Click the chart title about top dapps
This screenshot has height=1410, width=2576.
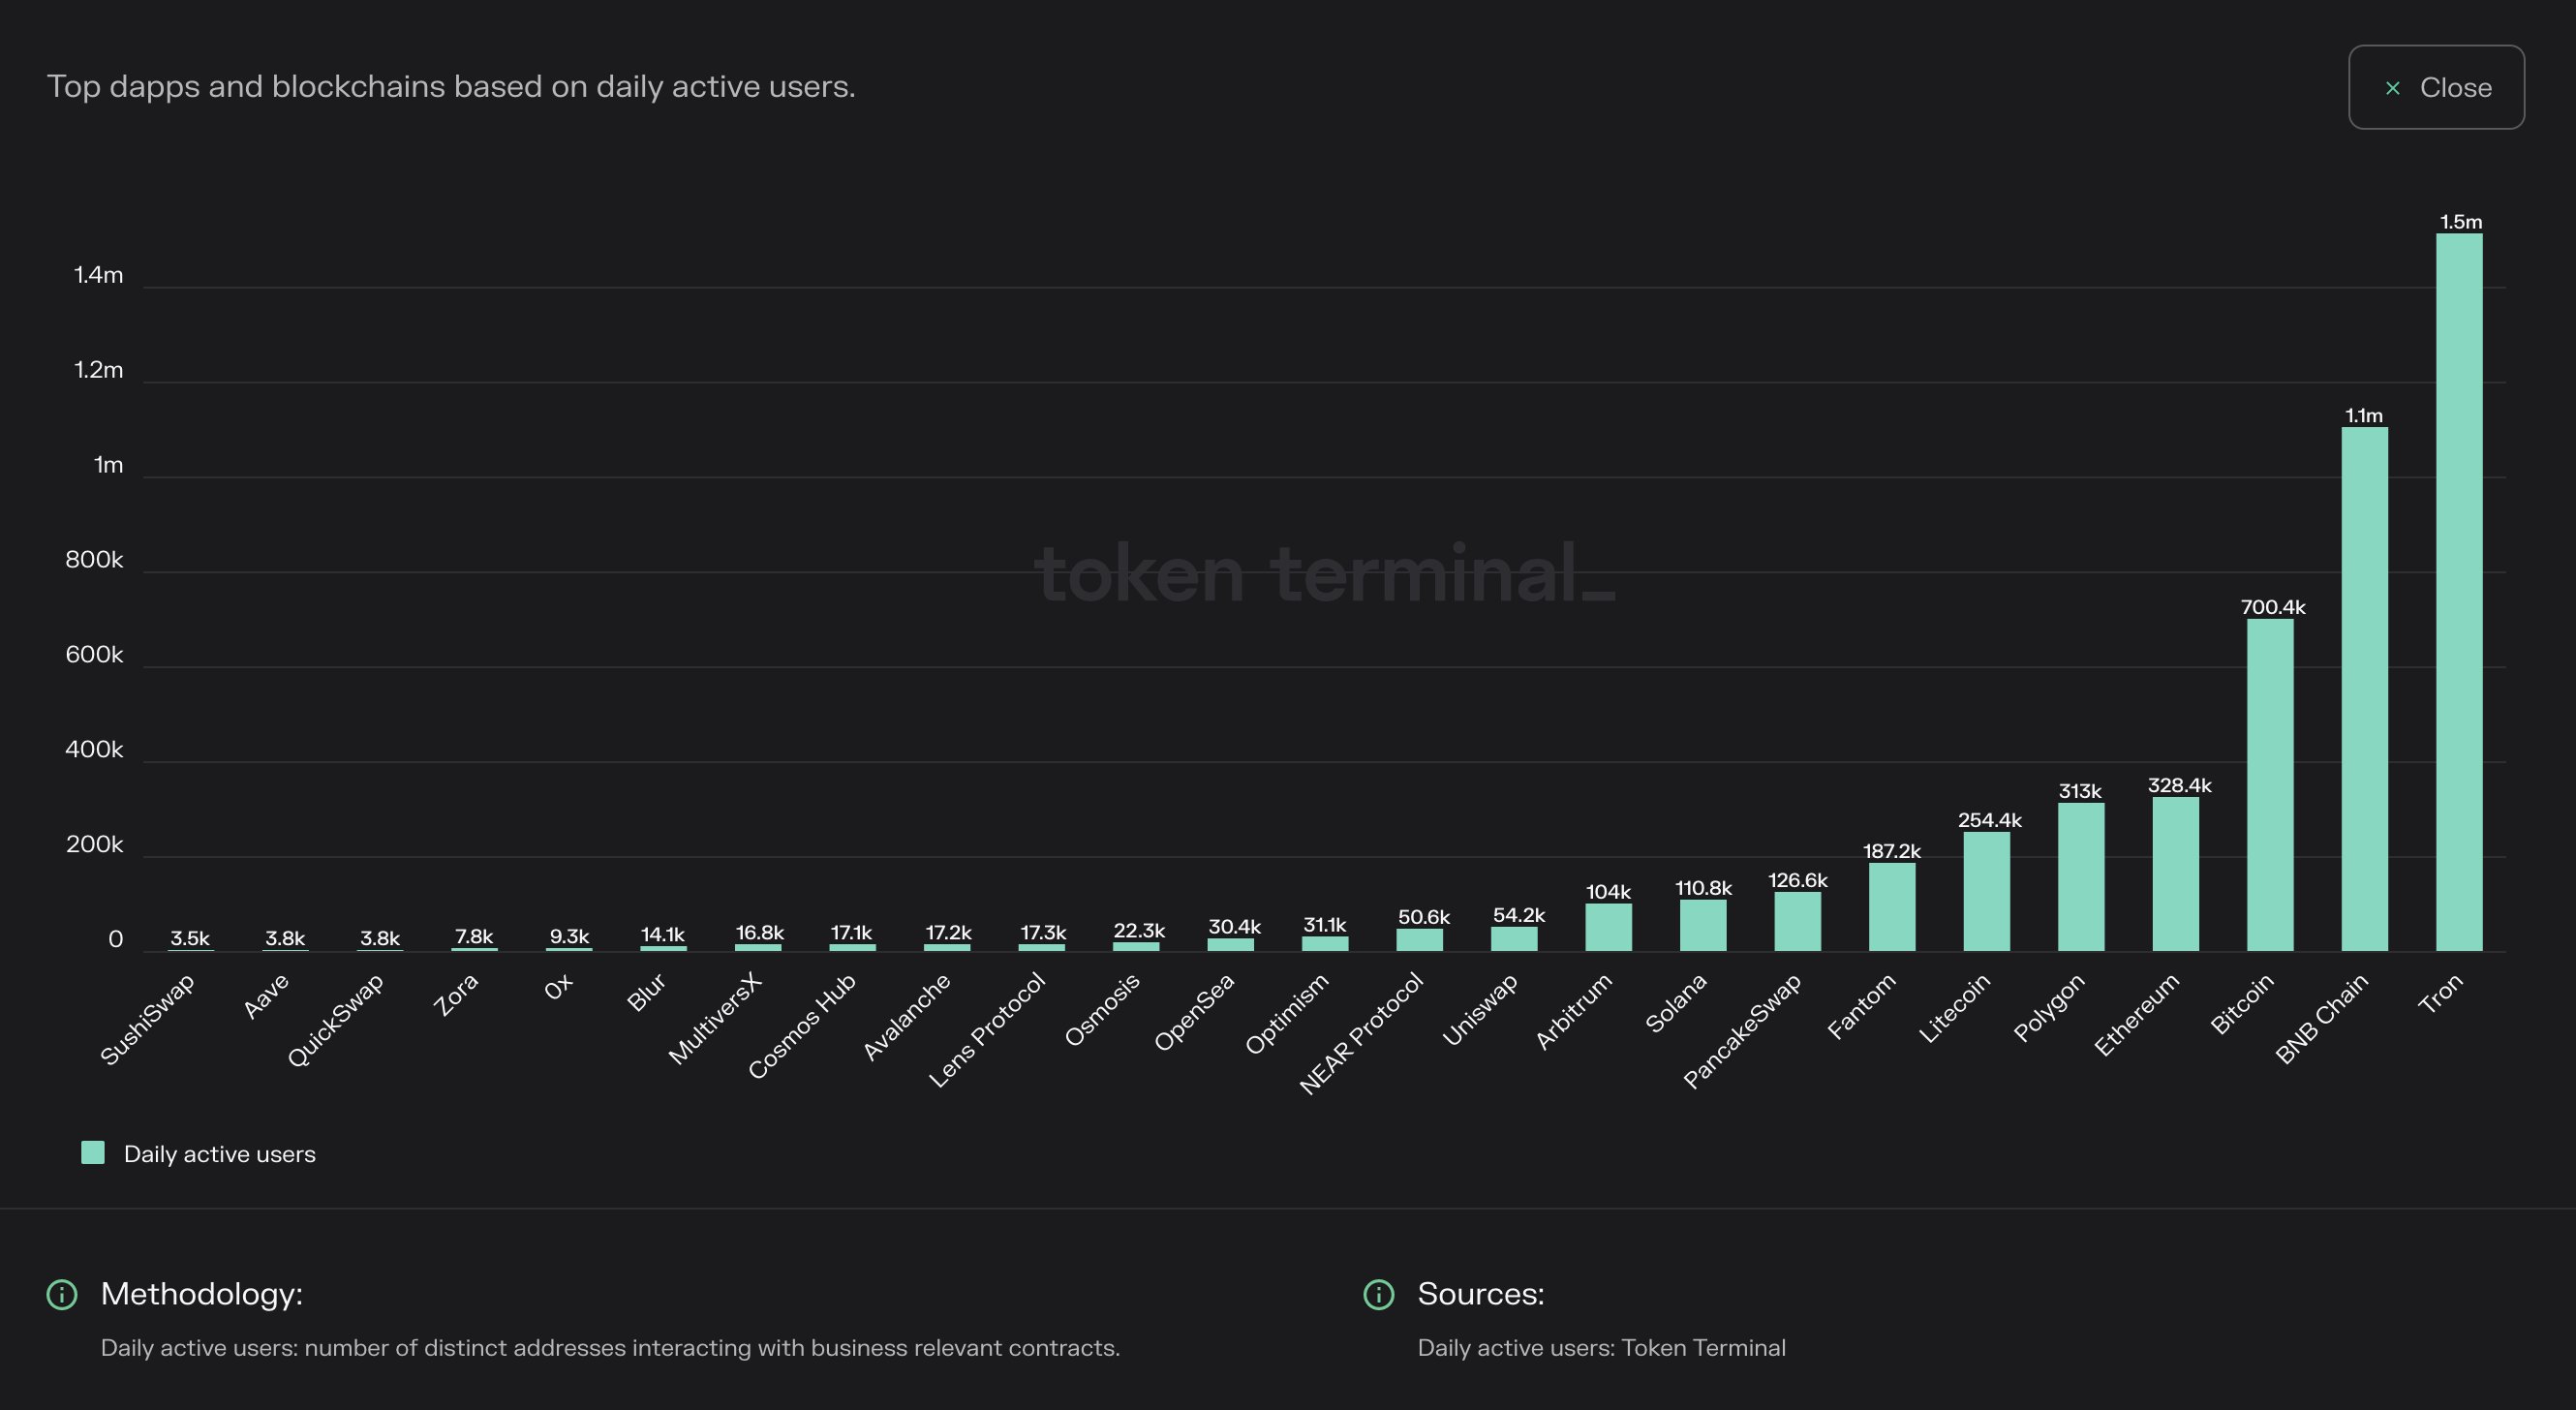pos(452,87)
